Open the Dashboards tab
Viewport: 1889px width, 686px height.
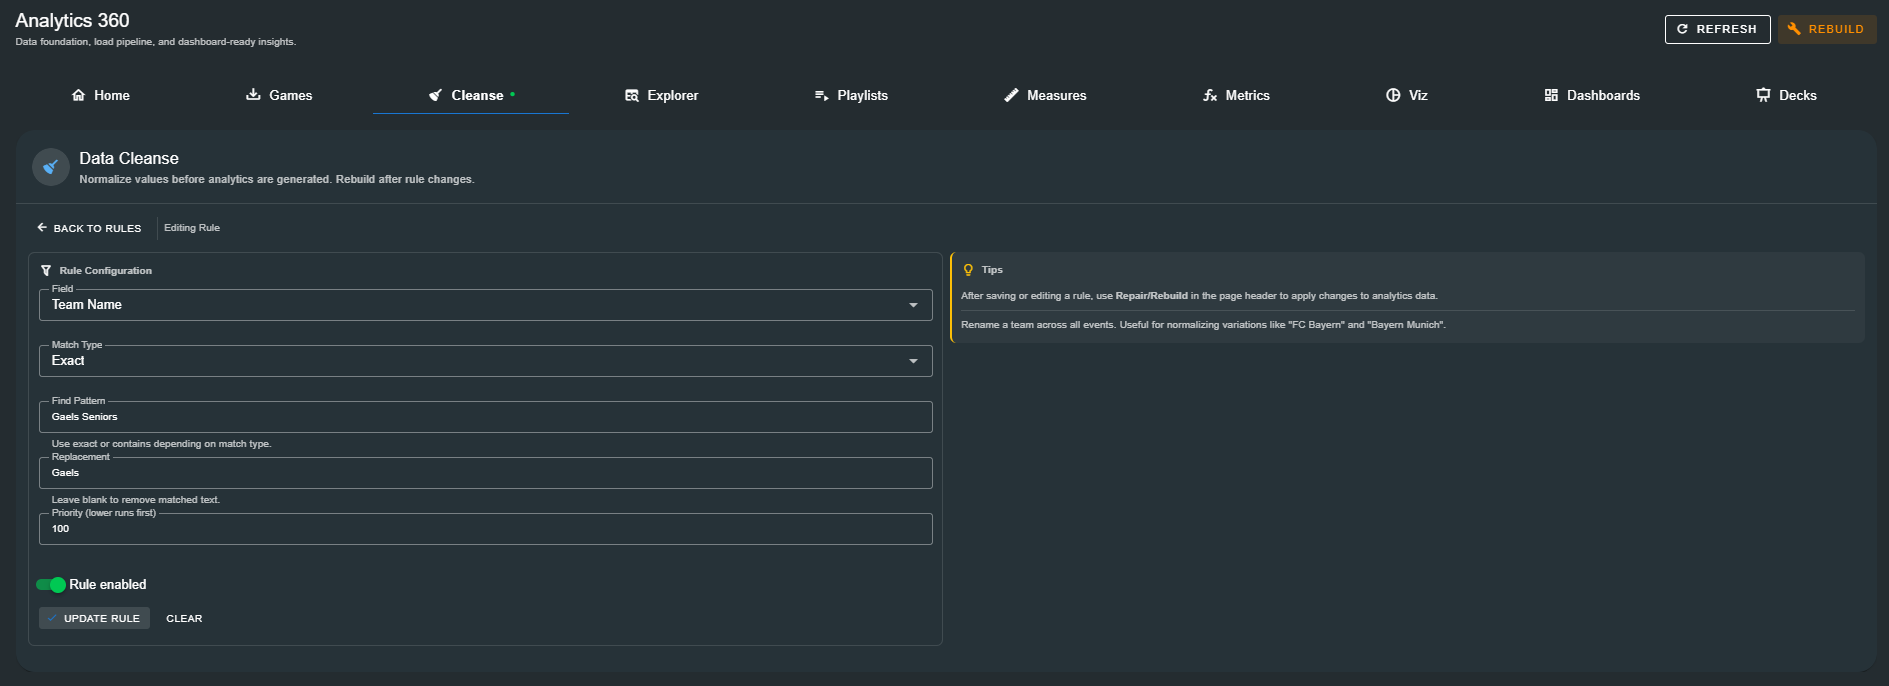pos(1592,95)
